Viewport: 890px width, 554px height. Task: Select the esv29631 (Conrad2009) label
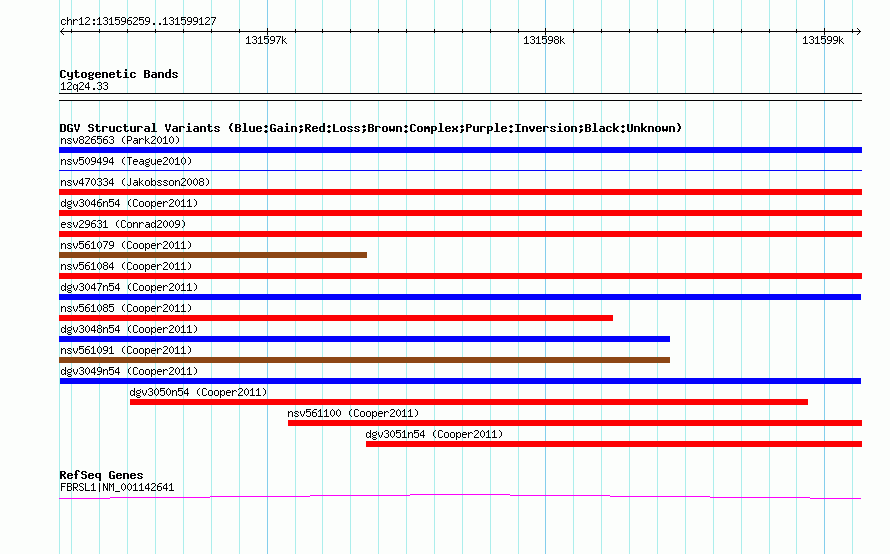tap(123, 224)
